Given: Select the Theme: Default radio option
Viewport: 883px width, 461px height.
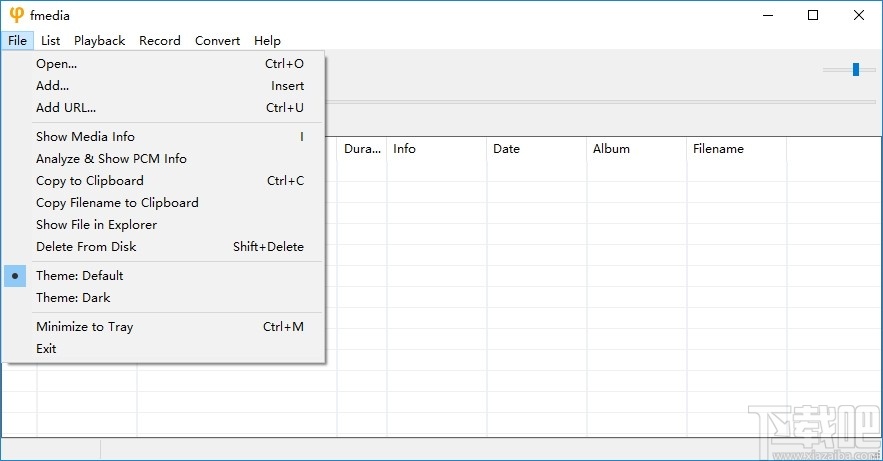Looking at the screenshot, I should coord(79,275).
